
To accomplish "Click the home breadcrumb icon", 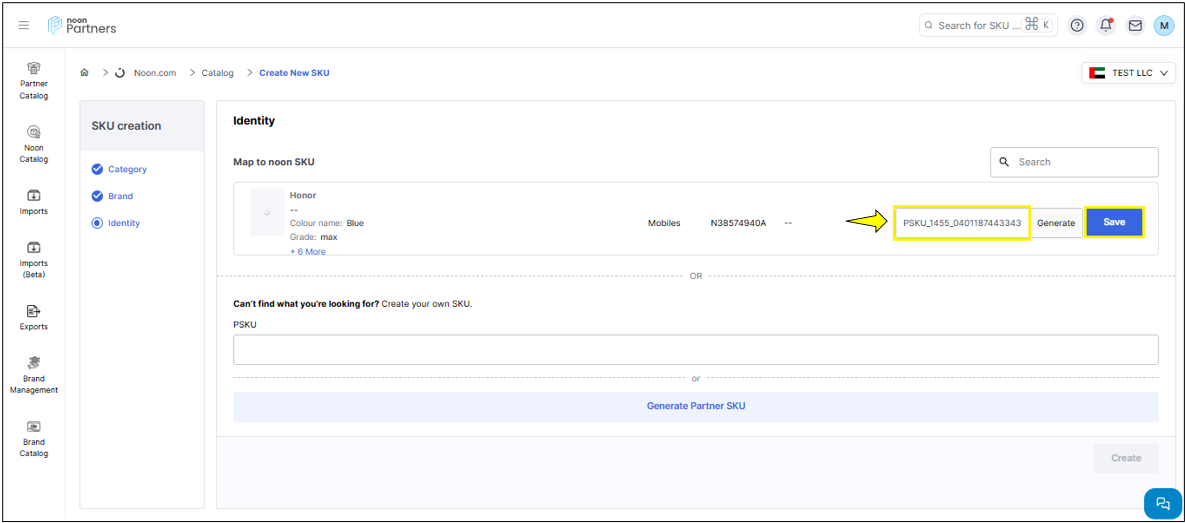I will click(85, 73).
